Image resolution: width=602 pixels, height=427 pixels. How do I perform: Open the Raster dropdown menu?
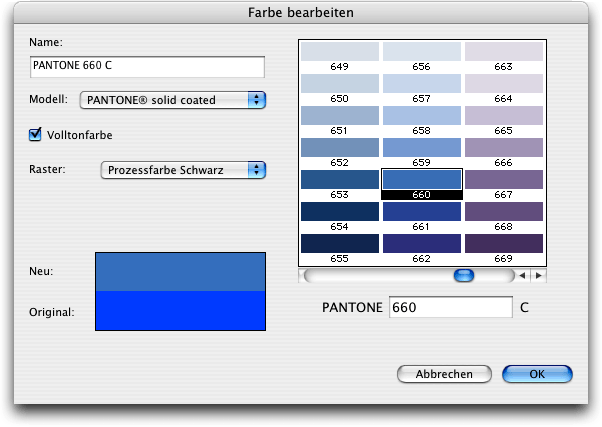click(x=183, y=170)
